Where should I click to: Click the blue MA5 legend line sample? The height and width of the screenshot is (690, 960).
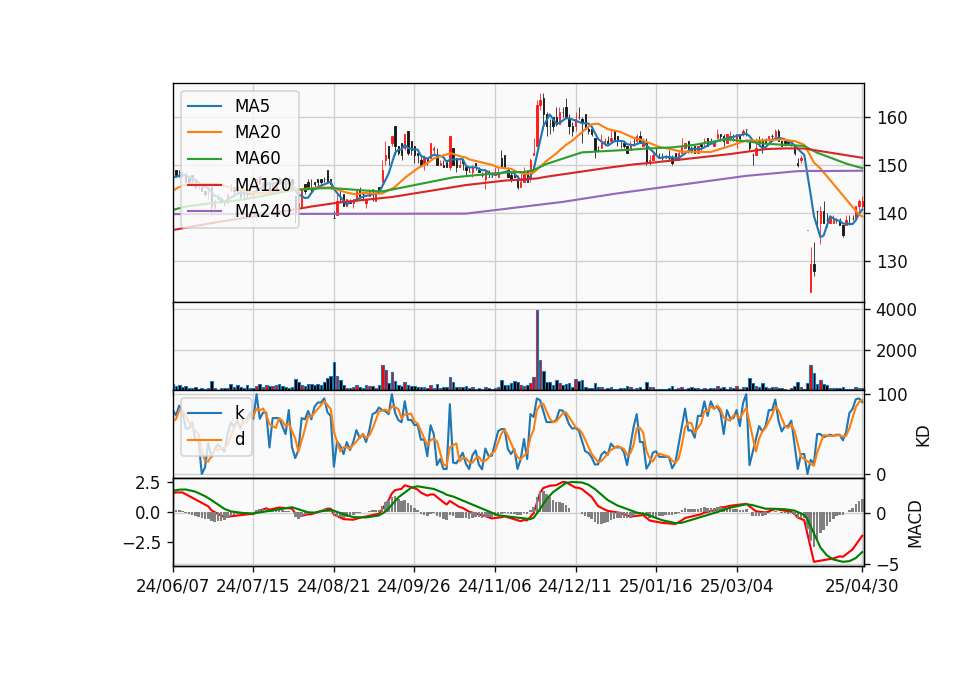204,107
